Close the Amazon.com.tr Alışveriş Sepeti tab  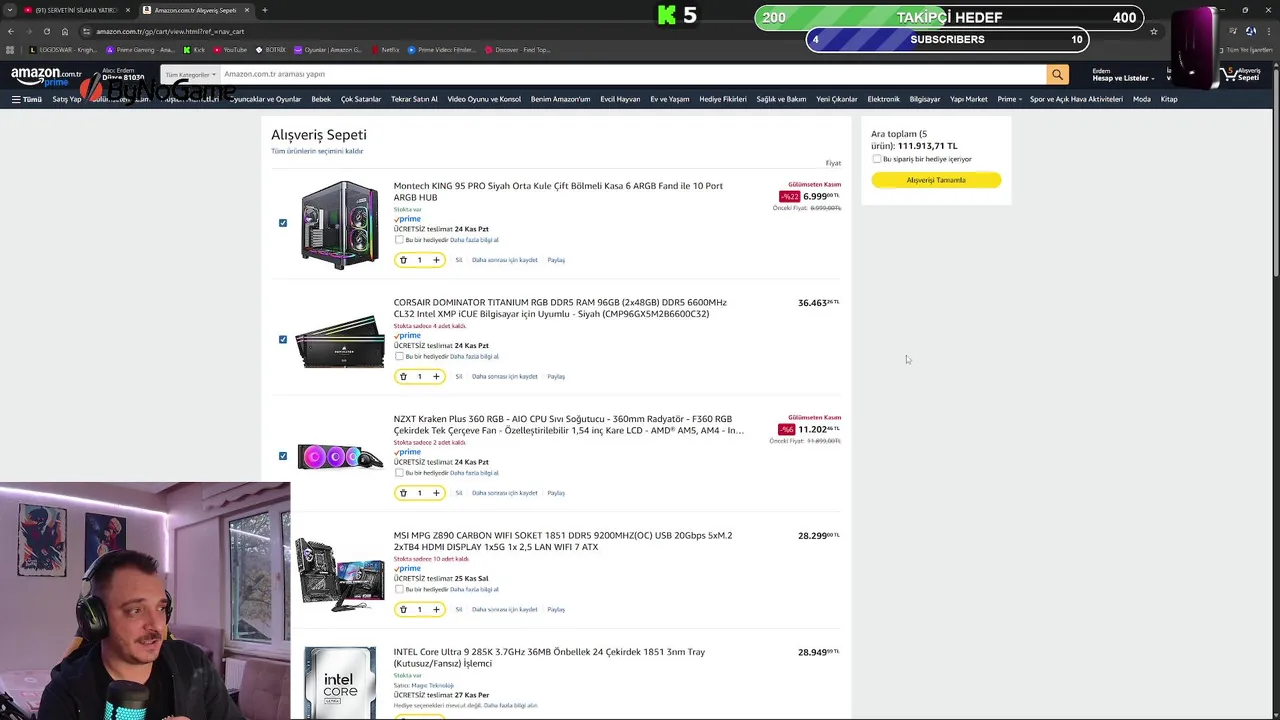point(246,10)
